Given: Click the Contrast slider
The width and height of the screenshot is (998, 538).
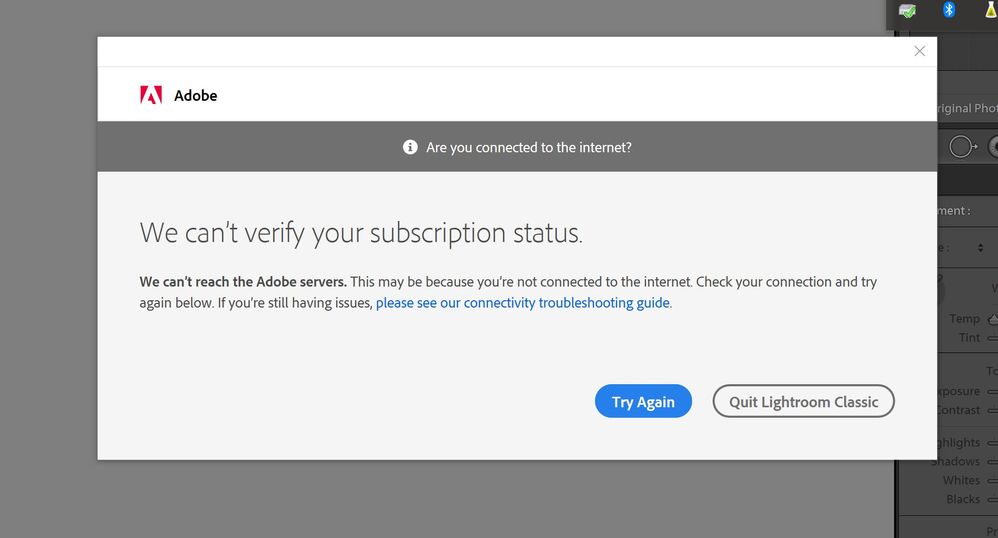Looking at the screenshot, I should coord(992,410).
